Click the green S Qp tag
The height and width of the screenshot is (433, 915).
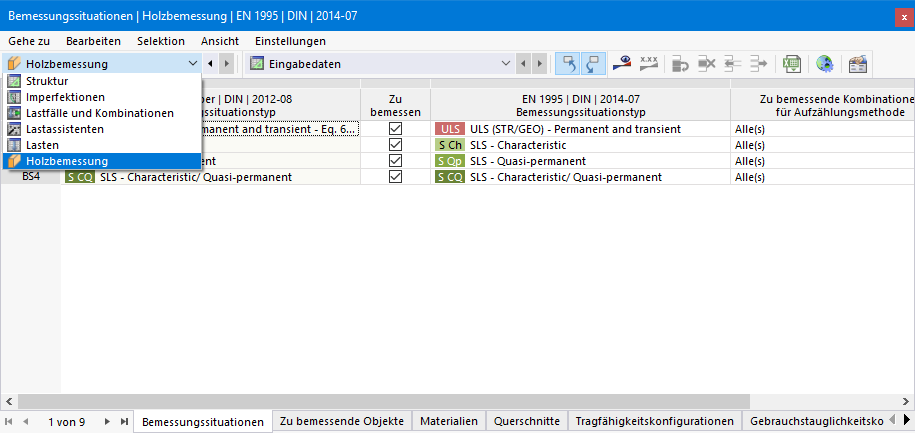click(x=449, y=161)
